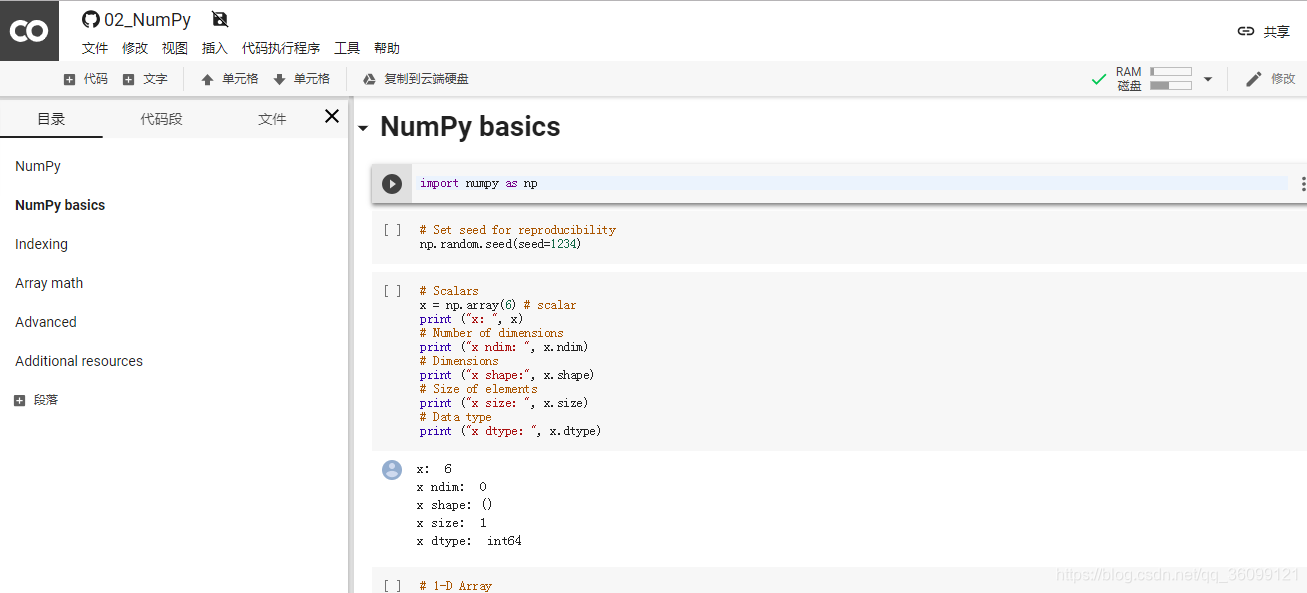Open the cell options three-dot menu

point(1301,183)
